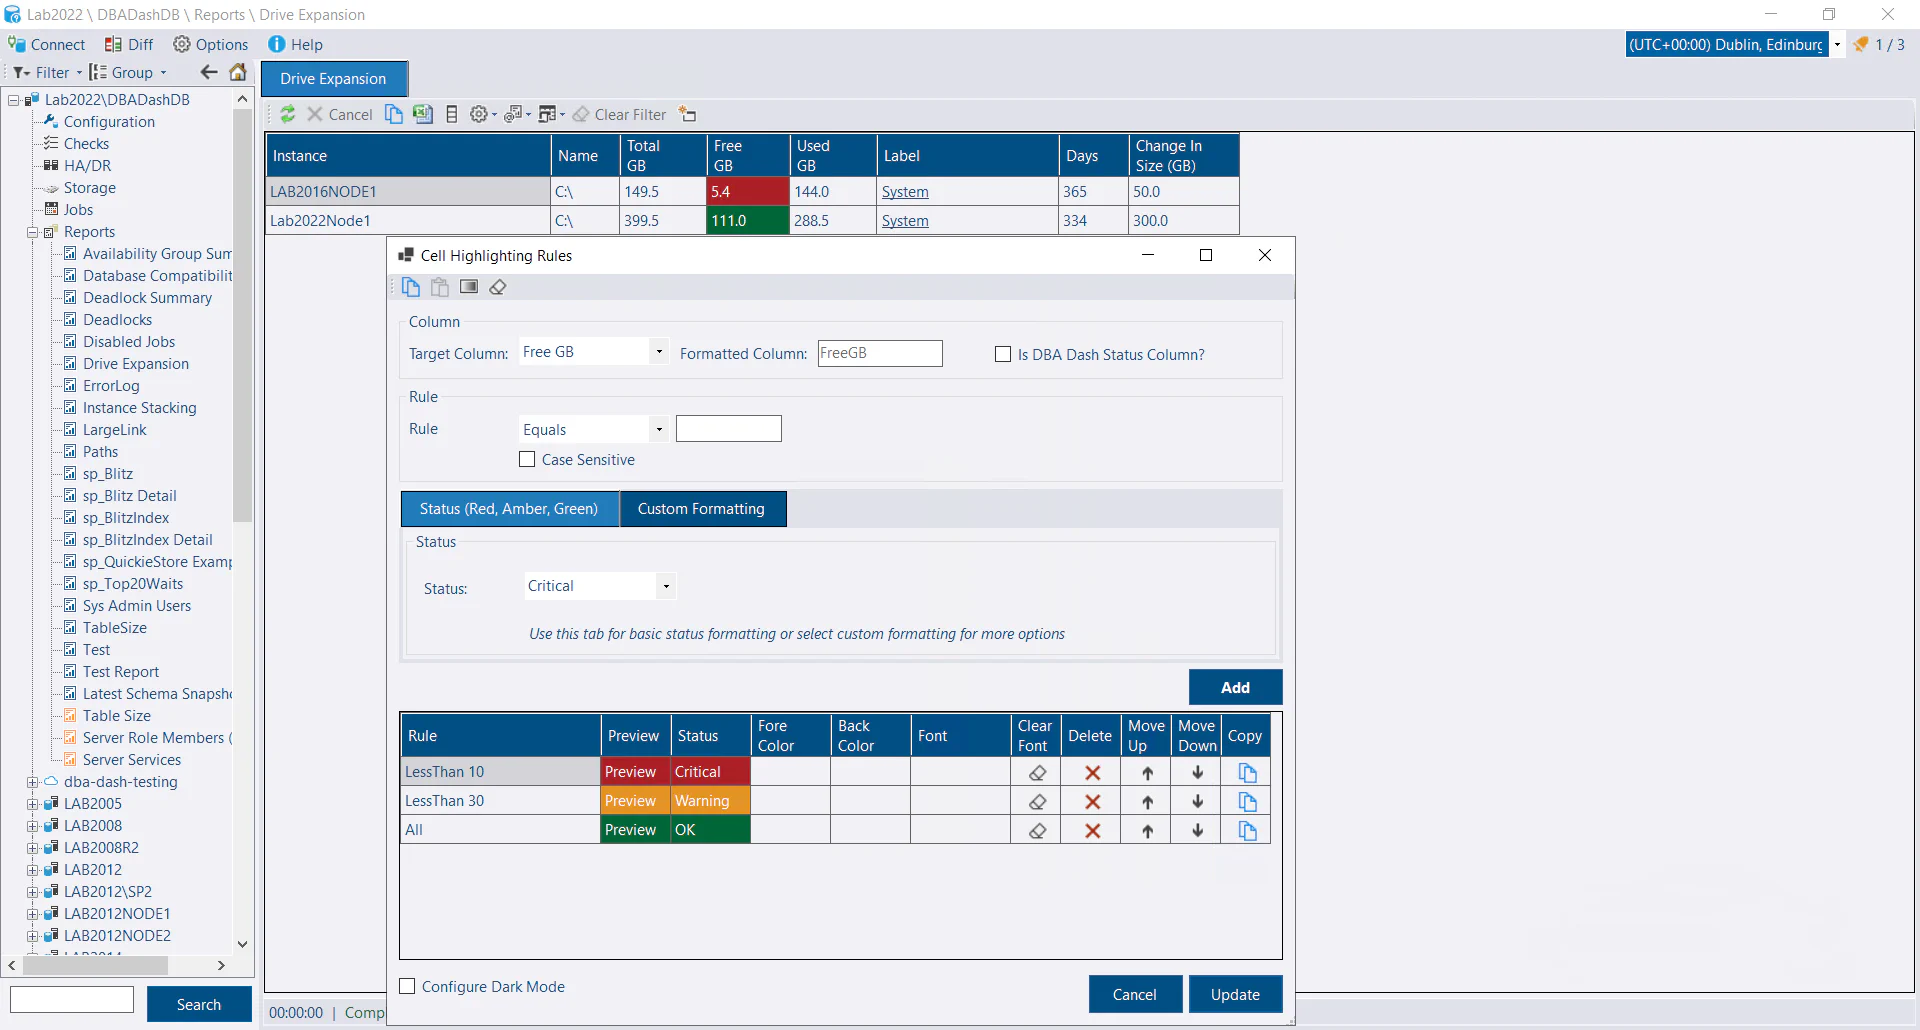Collapse the Lab2022\DBADashDB root node
This screenshot has height=1030, width=1920.
click(x=13, y=100)
